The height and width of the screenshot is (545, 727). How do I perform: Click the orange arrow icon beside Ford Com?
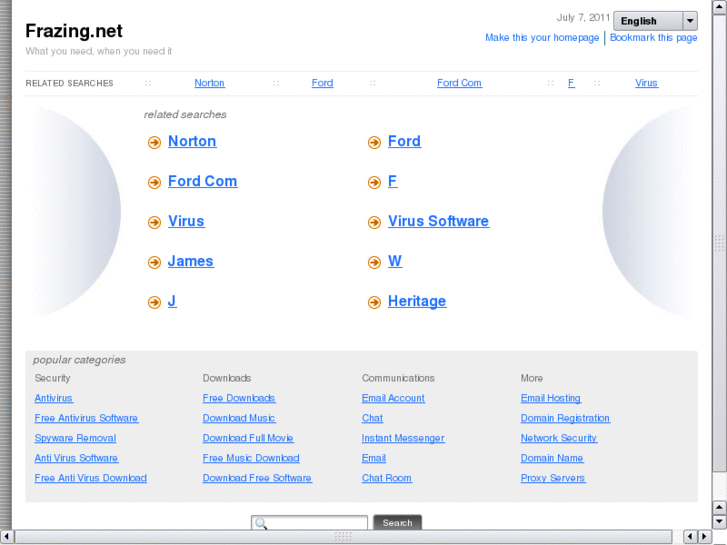(x=154, y=182)
